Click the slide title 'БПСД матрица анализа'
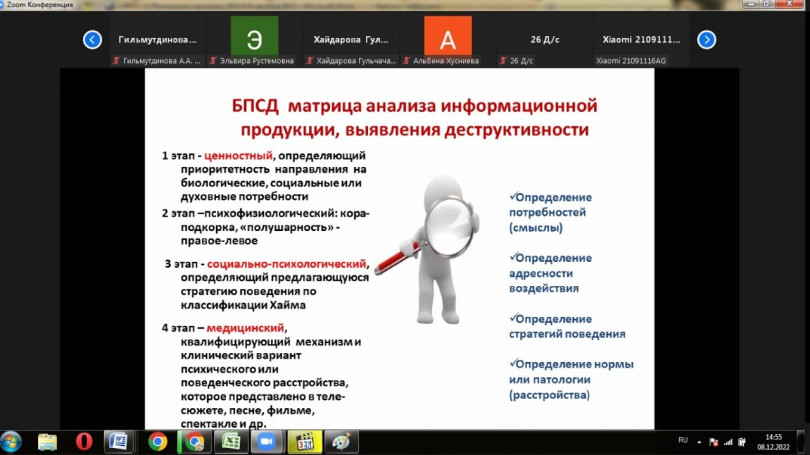Viewport: 810px width, 455px height. (x=414, y=117)
